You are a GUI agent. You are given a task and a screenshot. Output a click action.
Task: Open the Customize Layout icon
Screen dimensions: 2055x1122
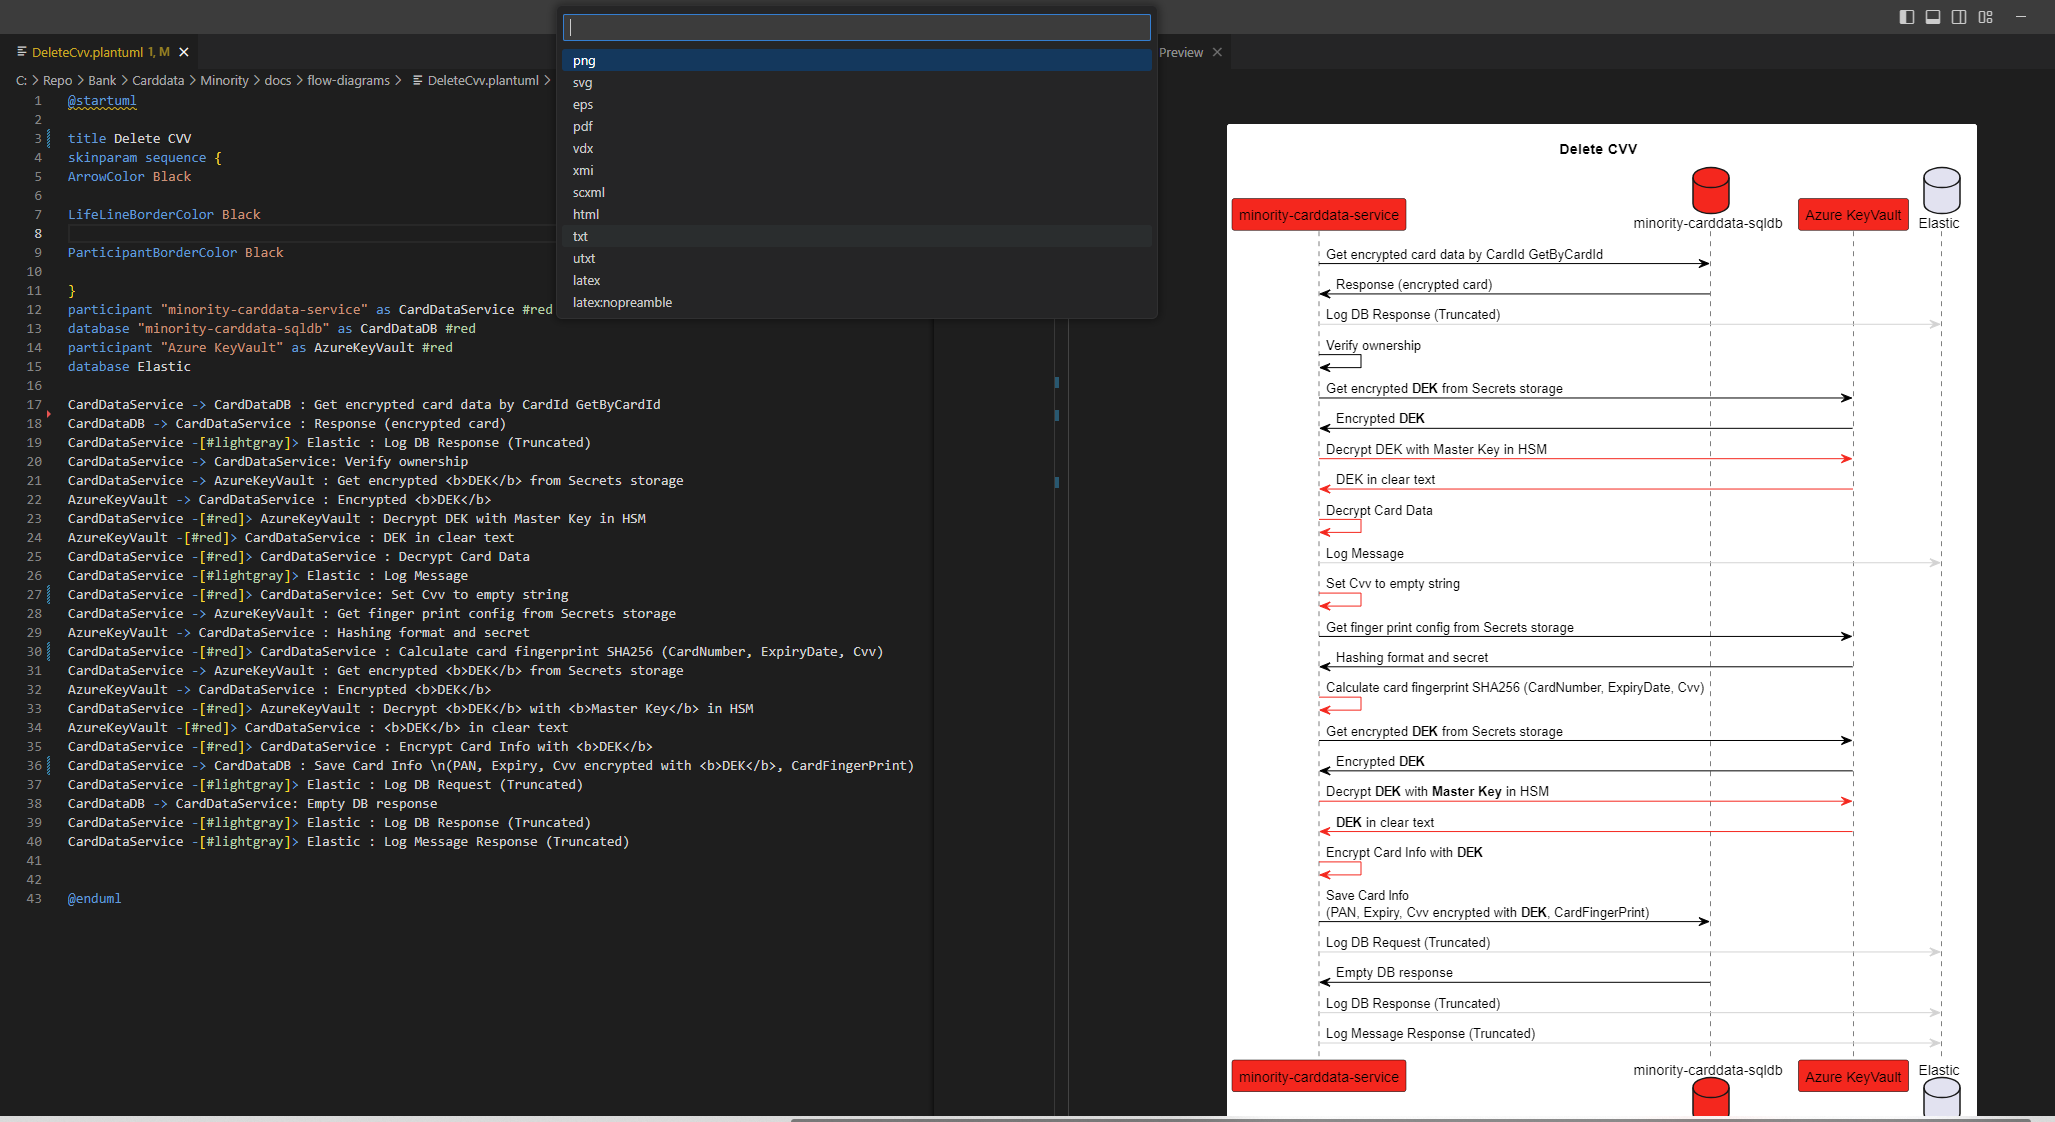1986,17
